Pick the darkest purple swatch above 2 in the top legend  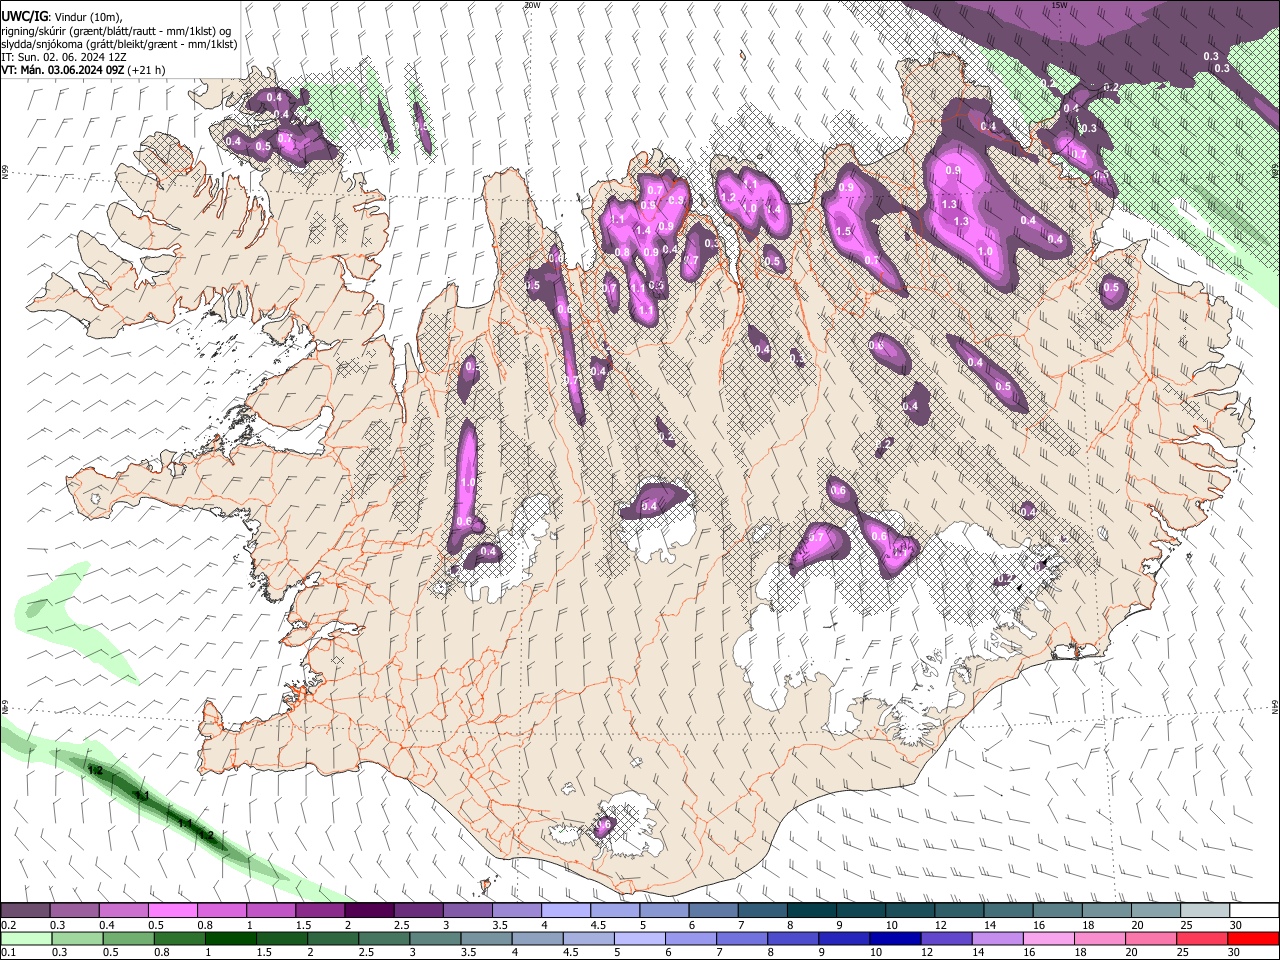(369, 911)
